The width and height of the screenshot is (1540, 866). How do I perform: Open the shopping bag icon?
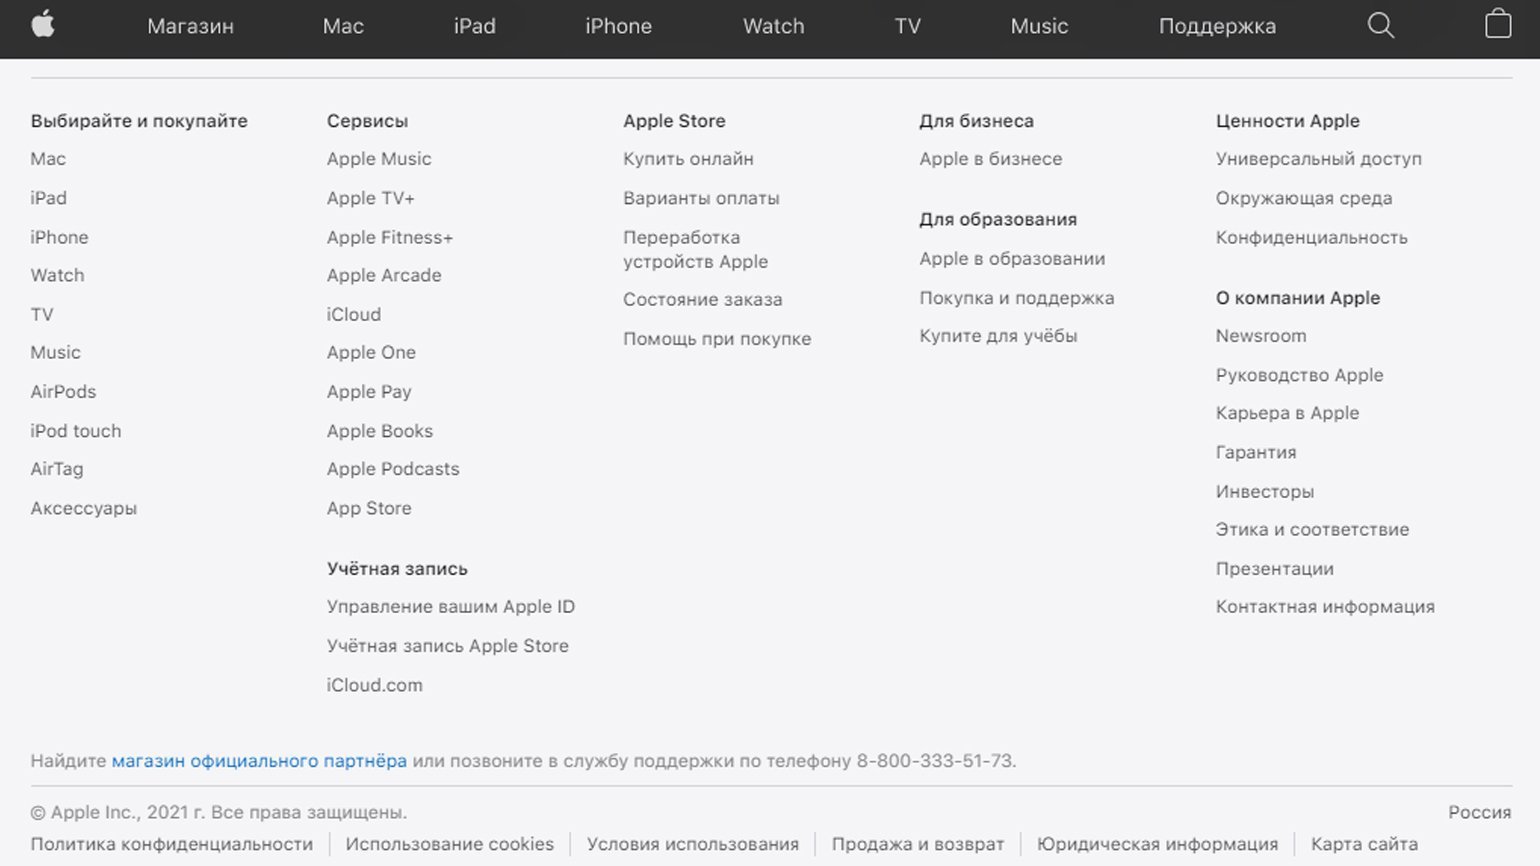(1498, 24)
